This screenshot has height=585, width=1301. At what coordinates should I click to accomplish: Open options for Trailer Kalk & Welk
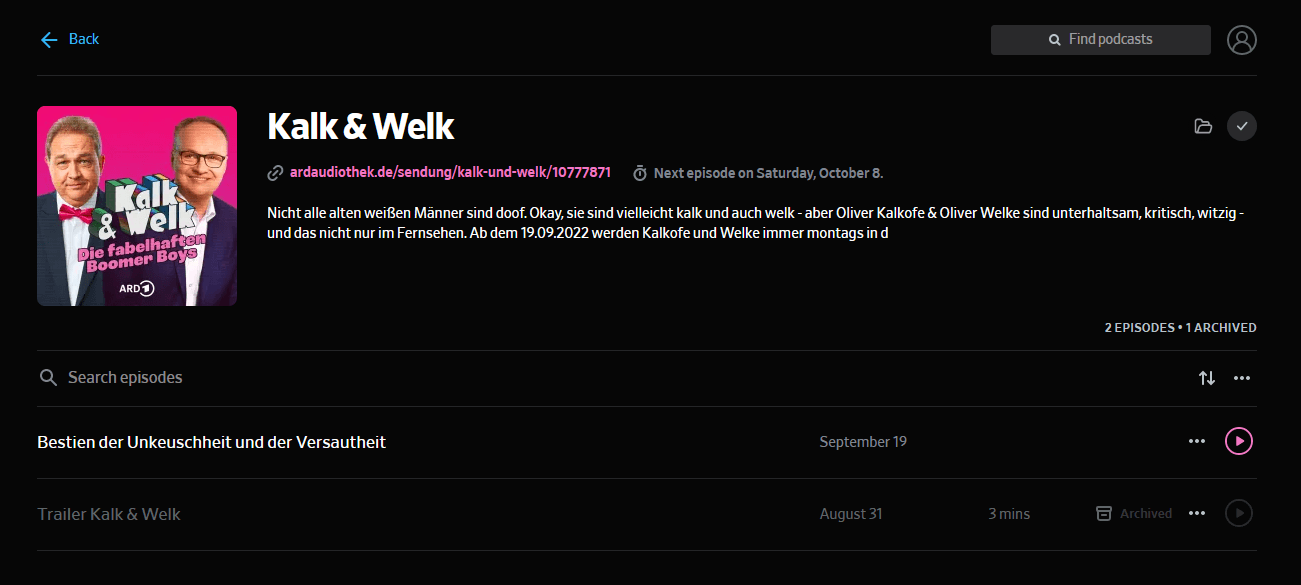click(1197, 513)
